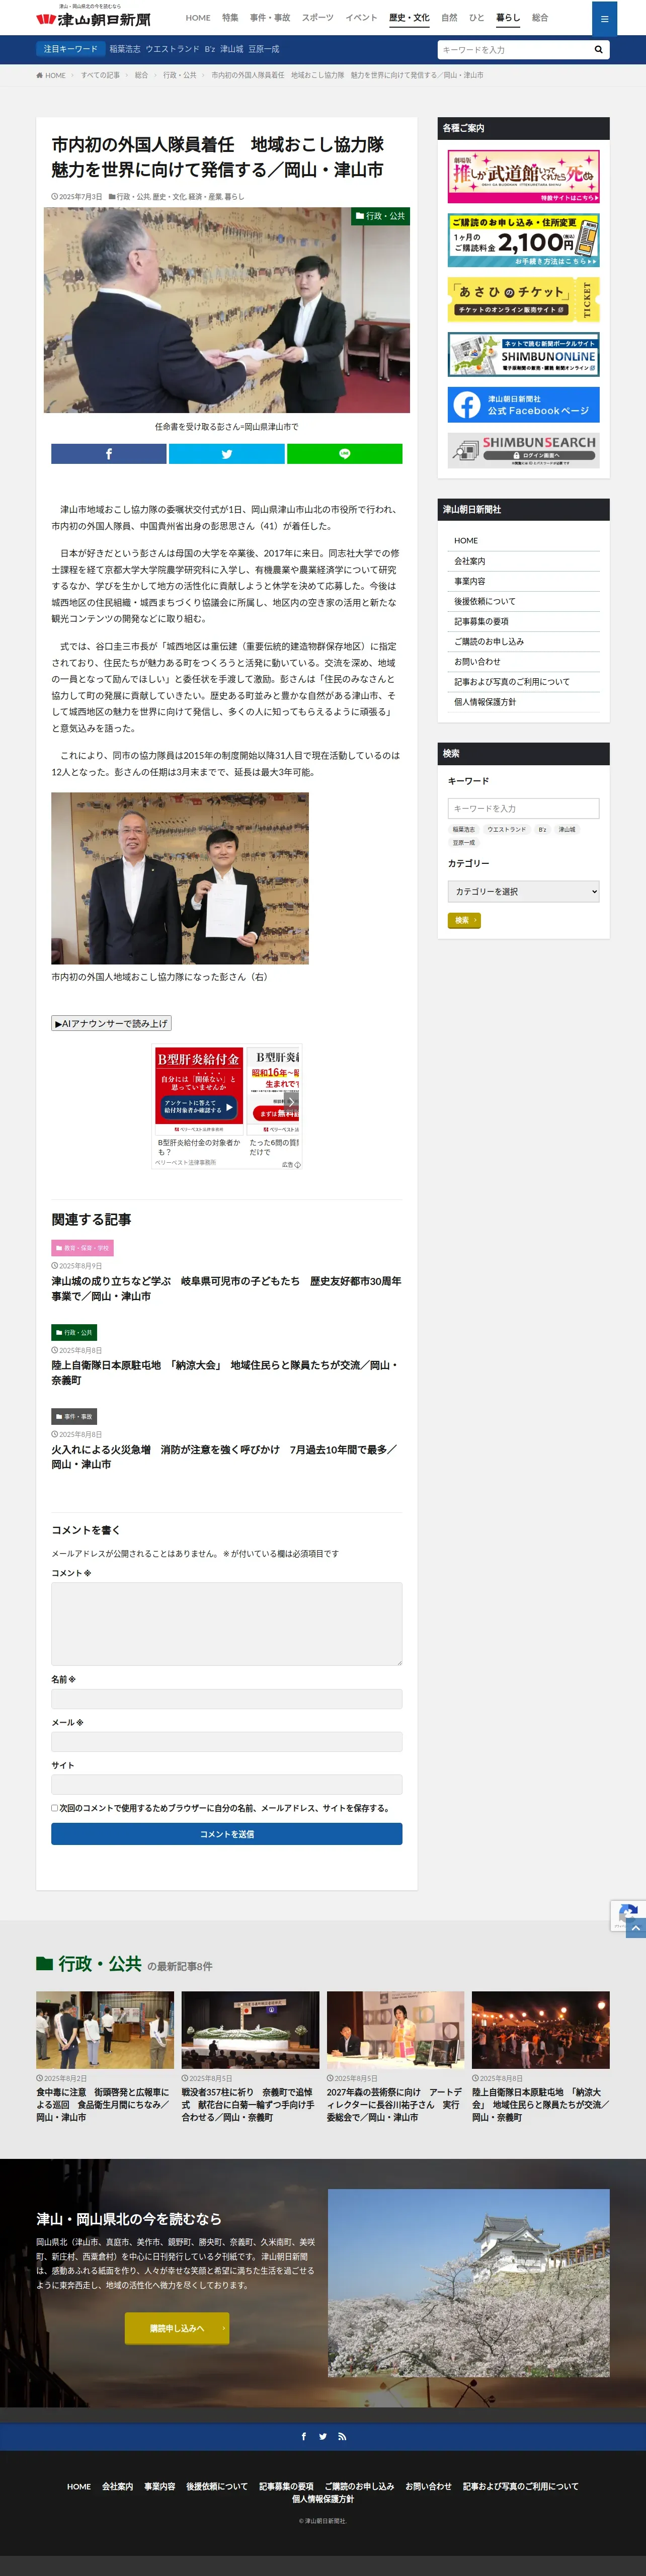The width and height of the screenshot is (646, 2576).
Task: Open 事件・事故 in the top navigation
Action: point(270,18)
